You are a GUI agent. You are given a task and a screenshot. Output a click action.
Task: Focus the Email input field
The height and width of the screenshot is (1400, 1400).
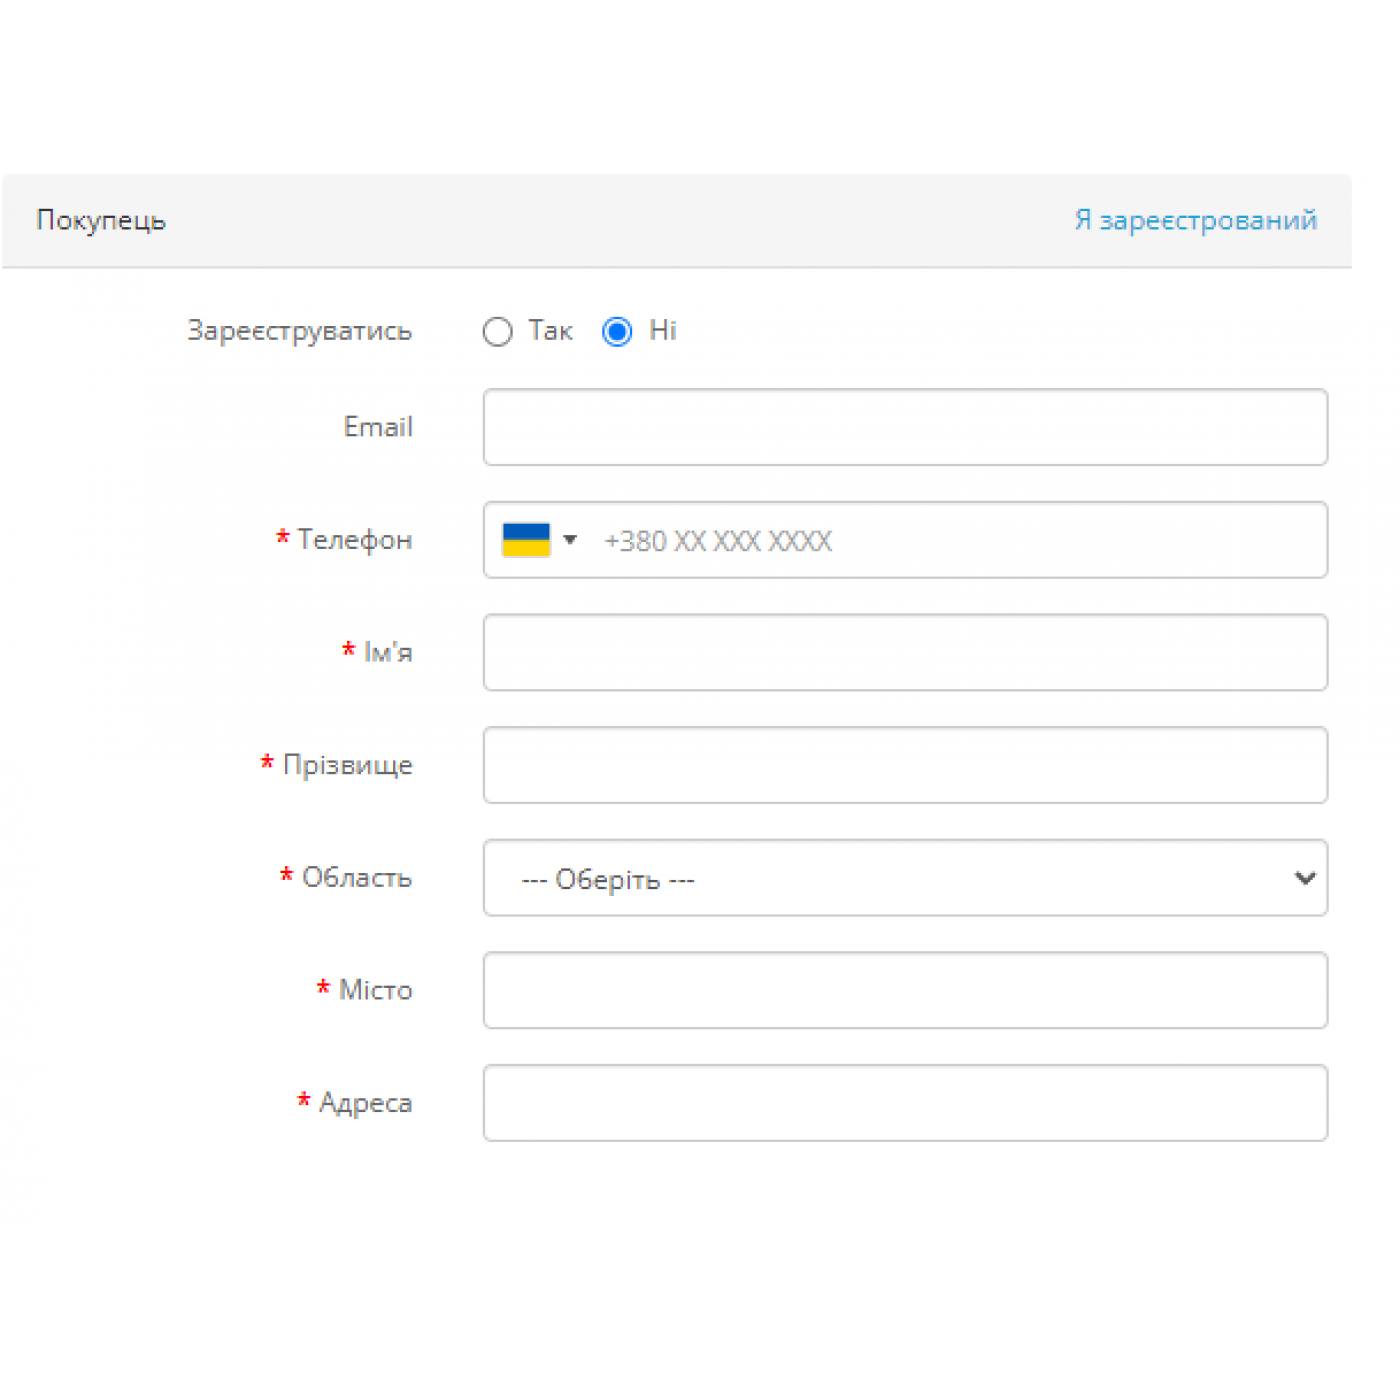pyautogui.click(x=905, y=428)
